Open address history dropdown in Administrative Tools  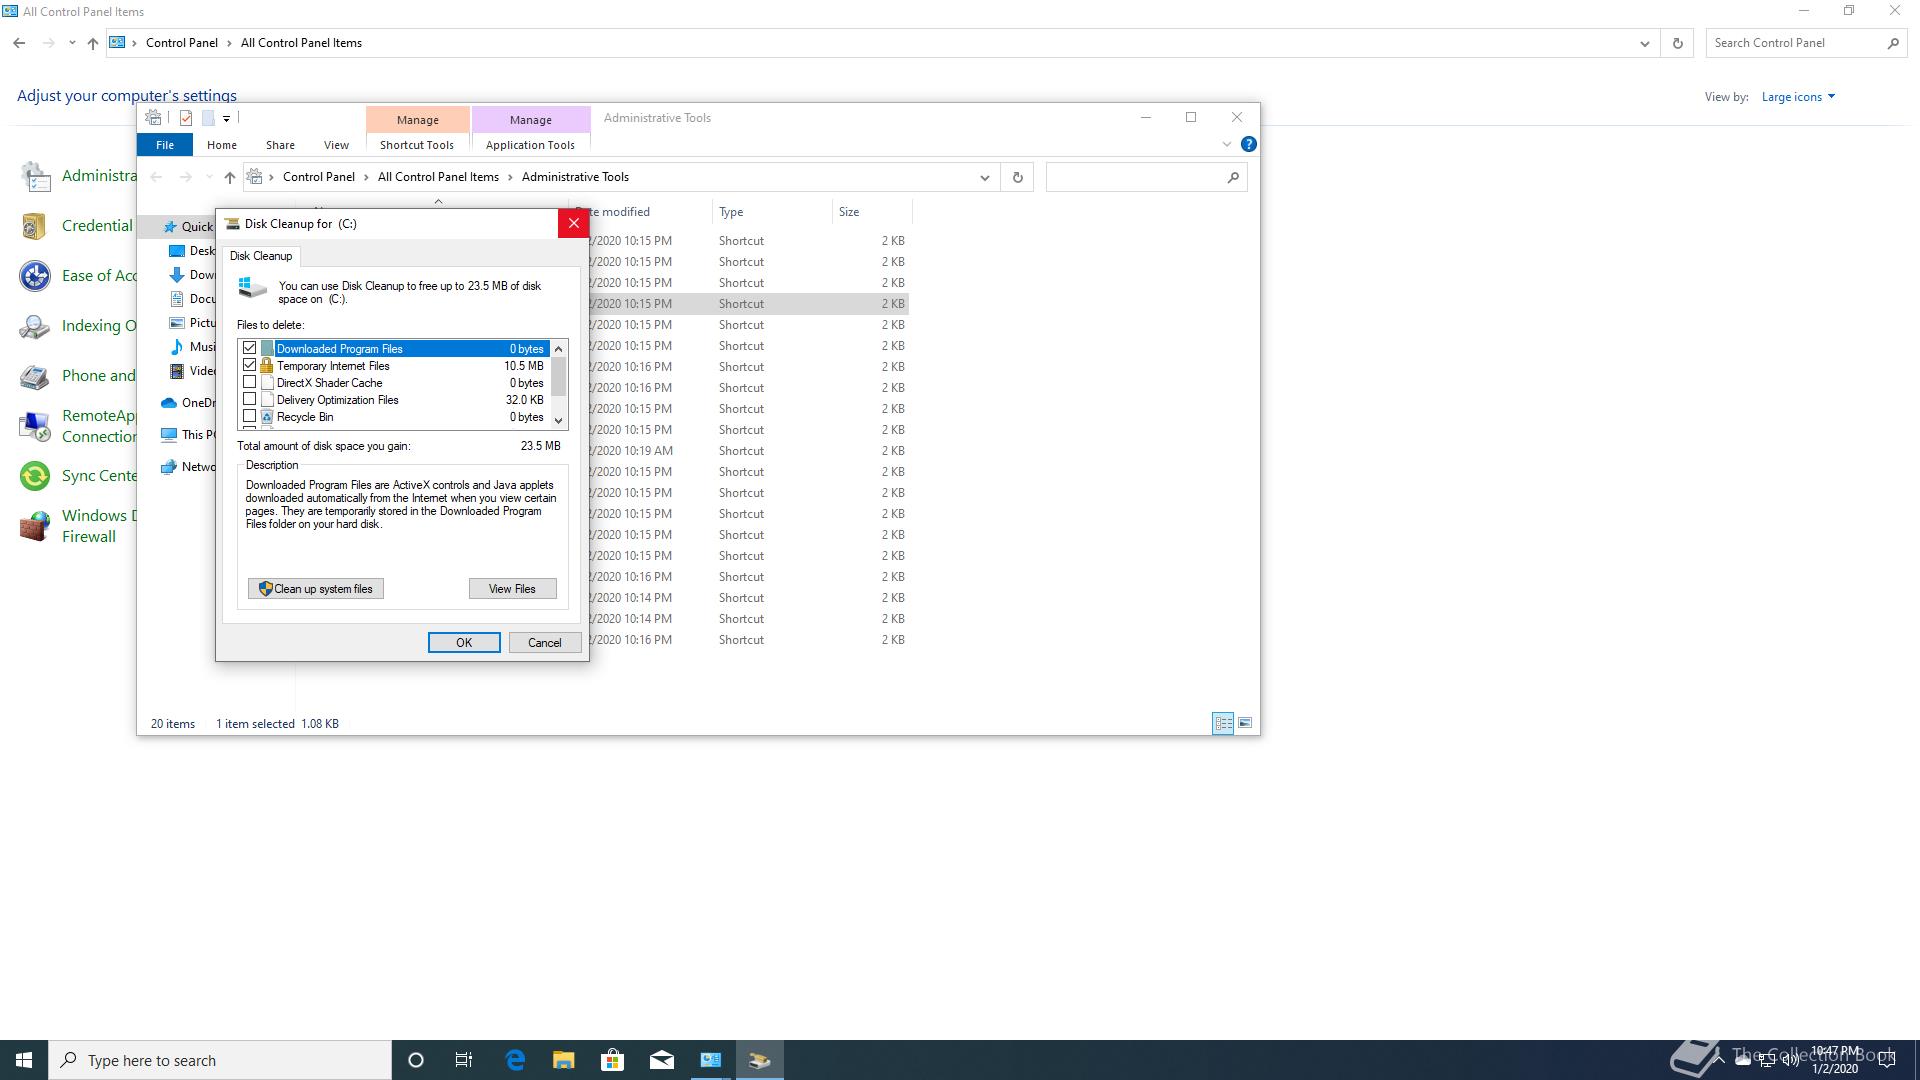(985, 177)
